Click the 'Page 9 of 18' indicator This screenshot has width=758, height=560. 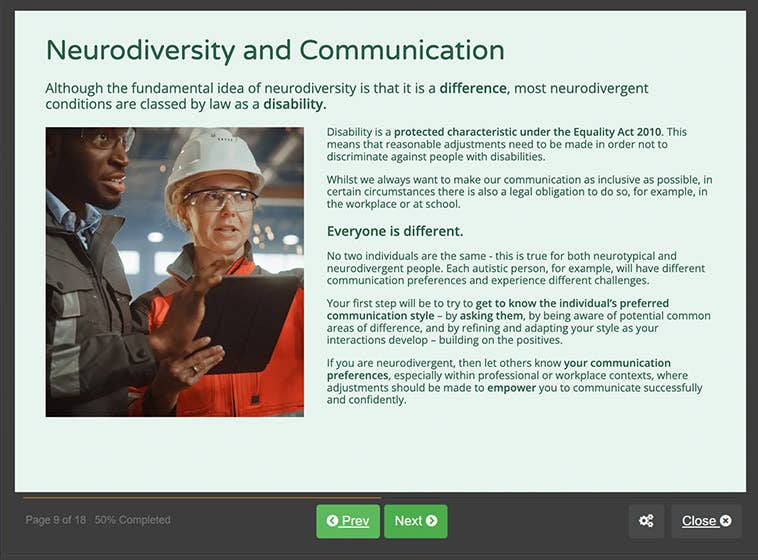[56, 520]
